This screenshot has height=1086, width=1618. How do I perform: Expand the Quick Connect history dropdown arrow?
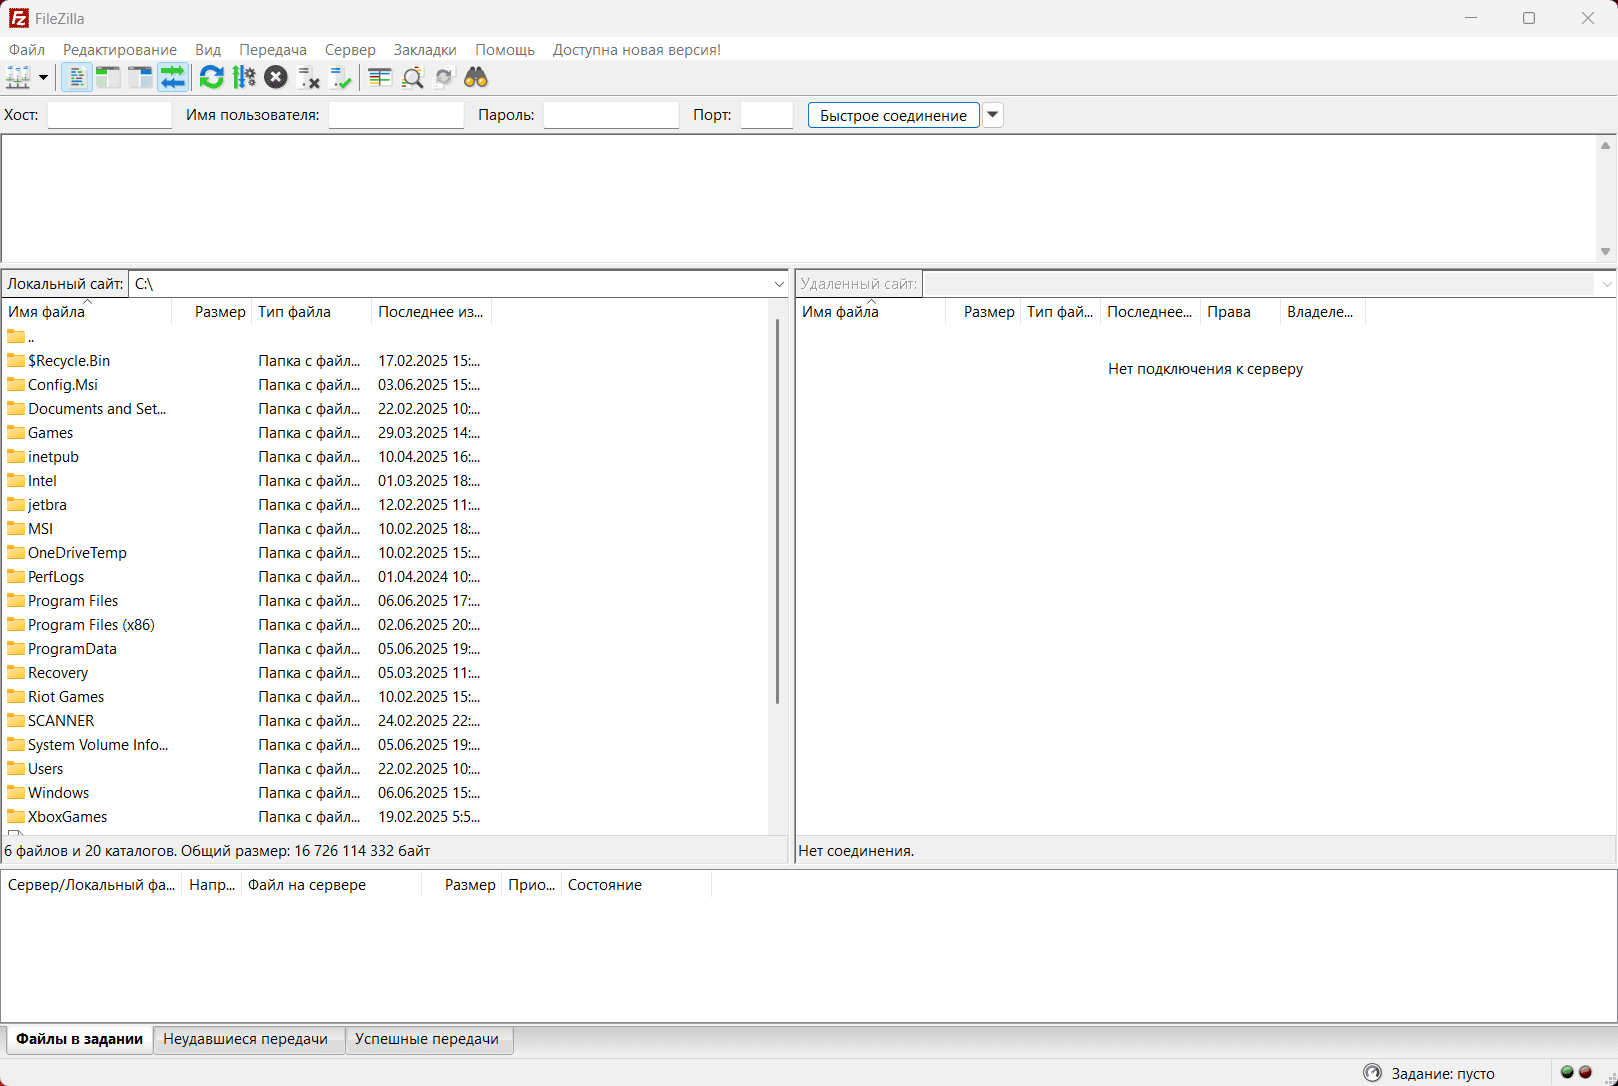(x=993, y=115)
